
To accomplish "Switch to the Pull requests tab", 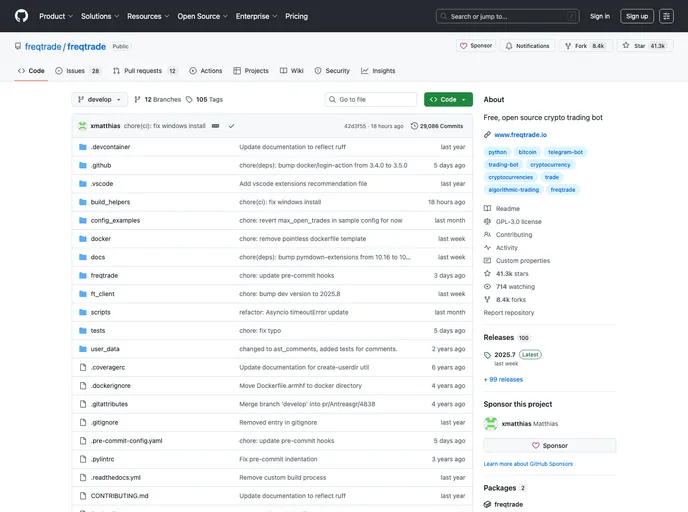I will coord(145,71).
